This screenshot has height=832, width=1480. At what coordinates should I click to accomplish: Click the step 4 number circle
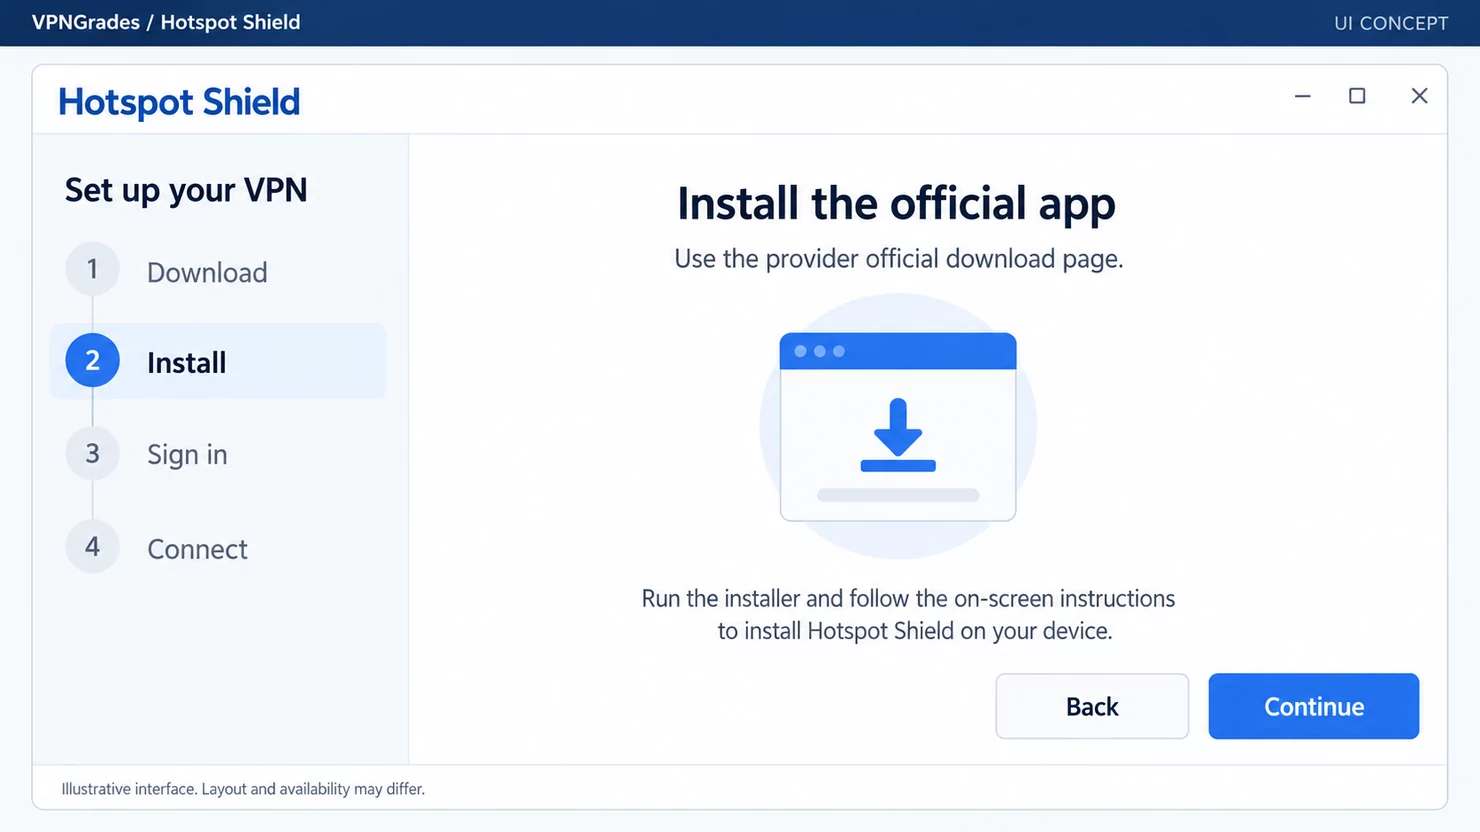tap(92, 546)
